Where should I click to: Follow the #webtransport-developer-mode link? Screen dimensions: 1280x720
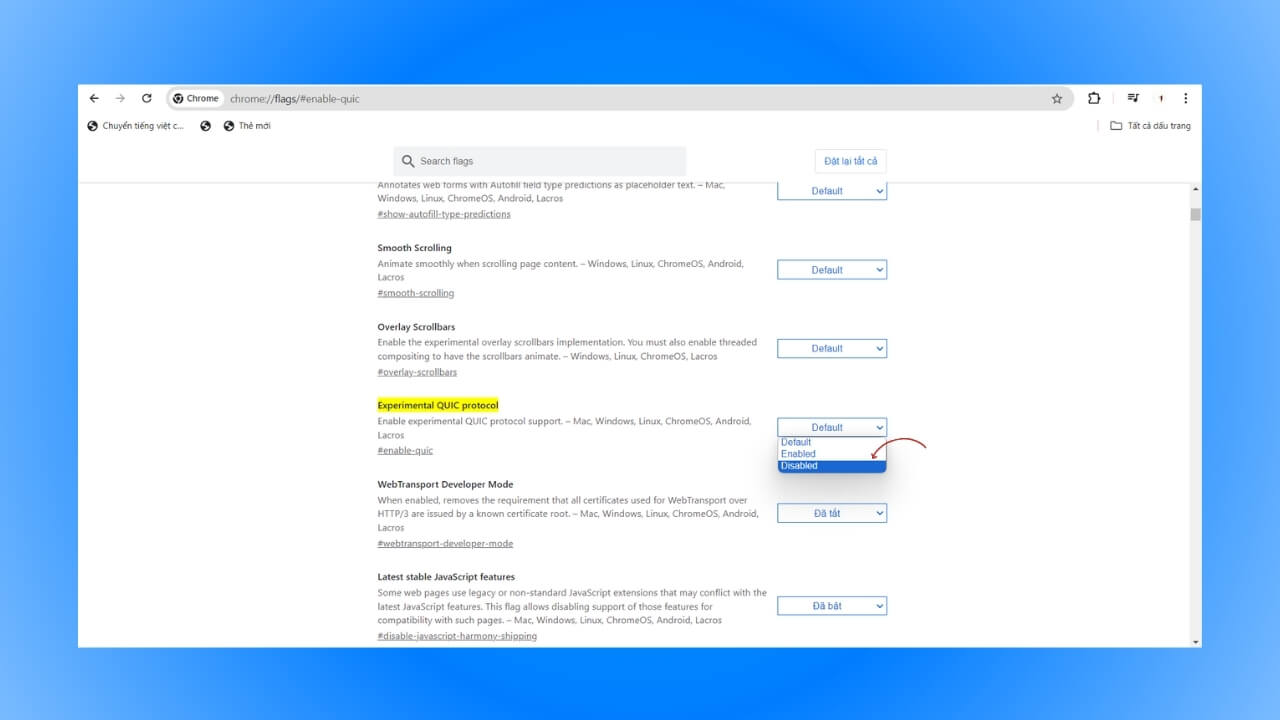445,544
